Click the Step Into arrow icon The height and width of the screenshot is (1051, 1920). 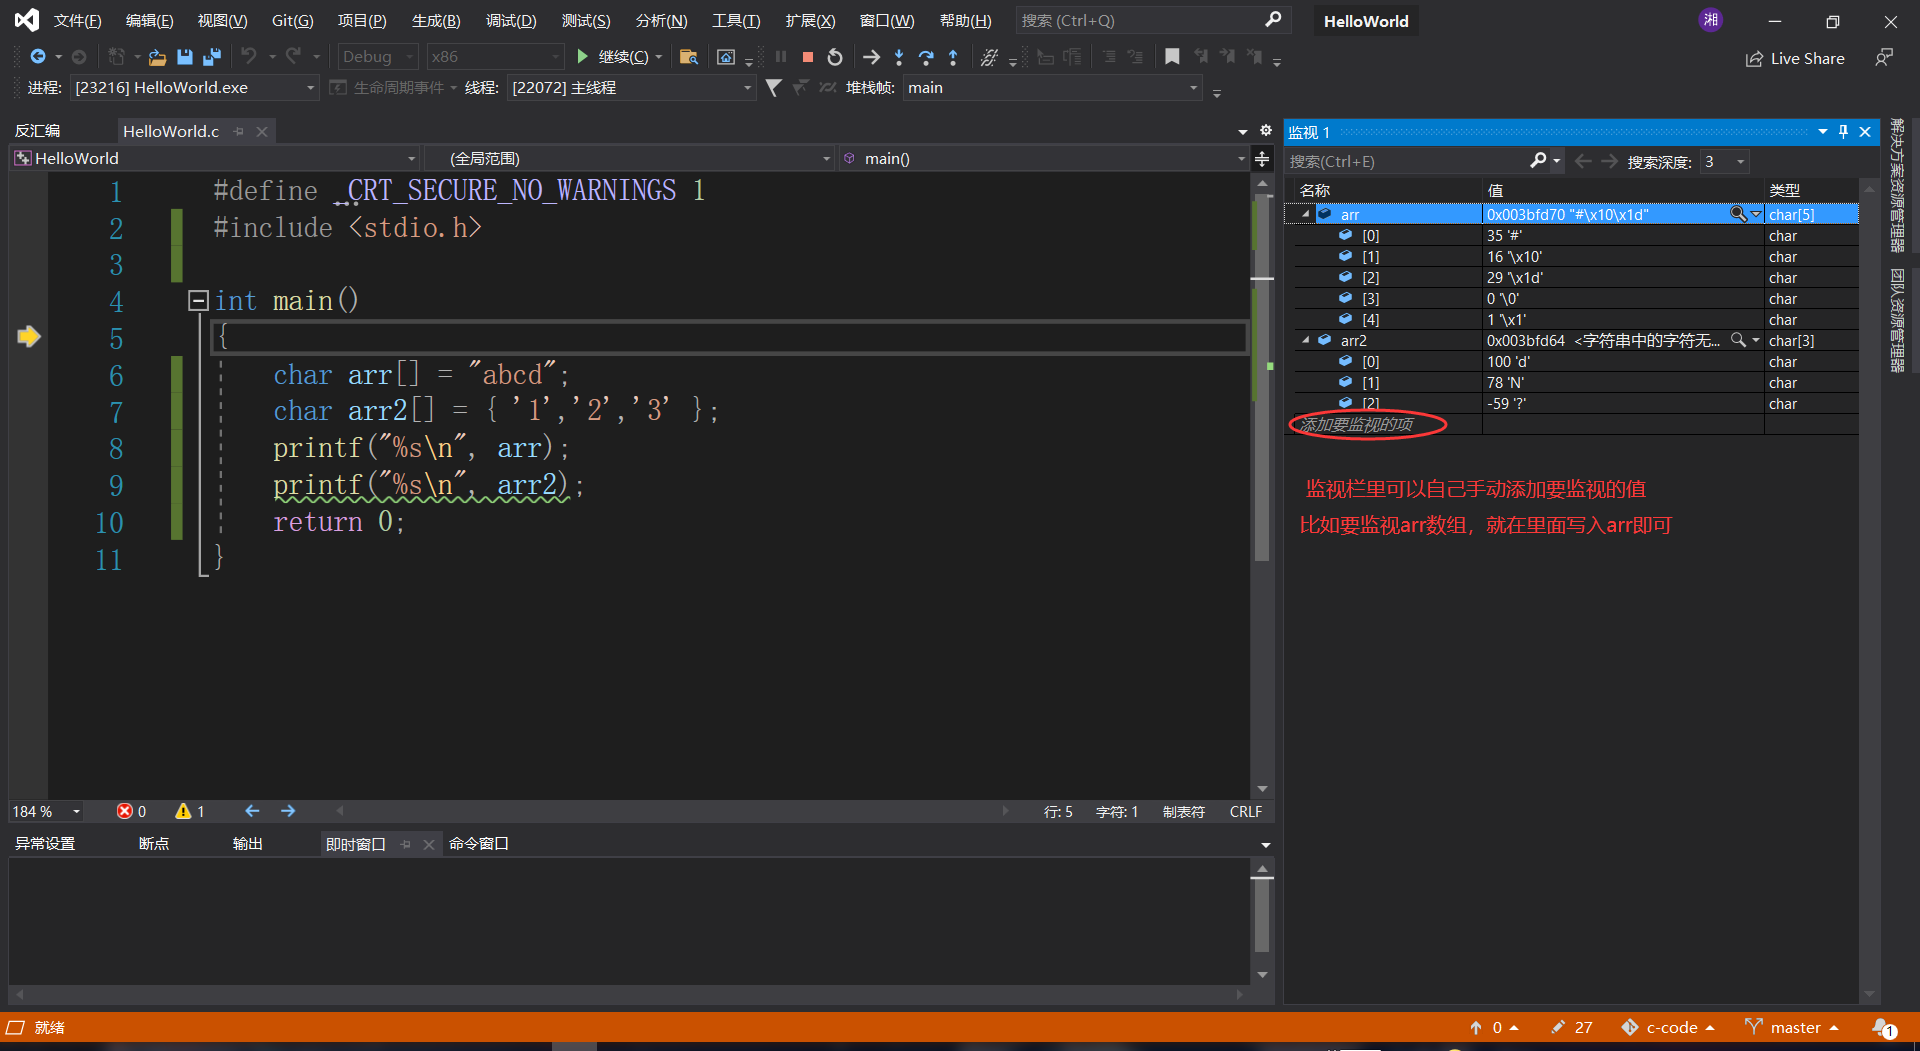click(899, 57)
